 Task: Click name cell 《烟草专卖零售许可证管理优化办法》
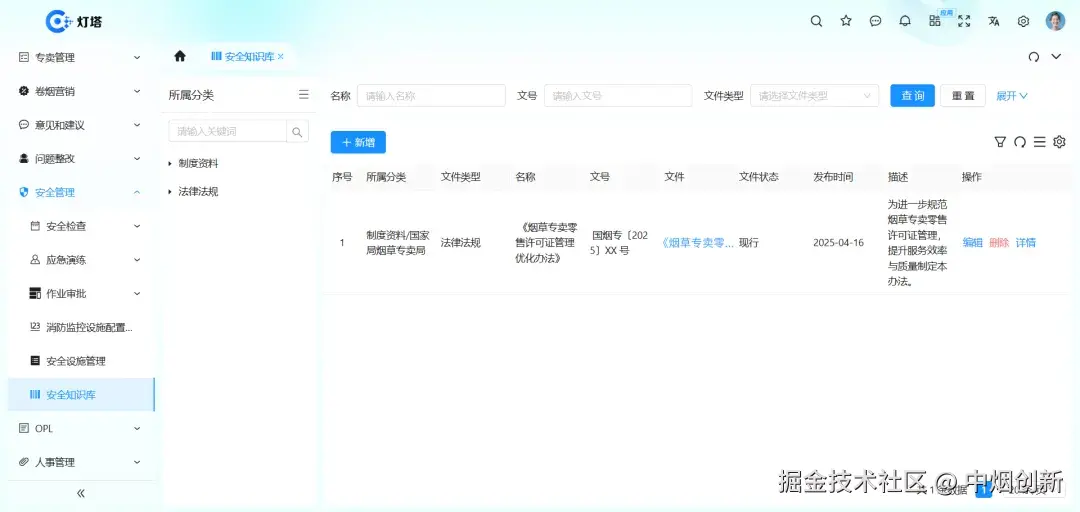point(546,243)
